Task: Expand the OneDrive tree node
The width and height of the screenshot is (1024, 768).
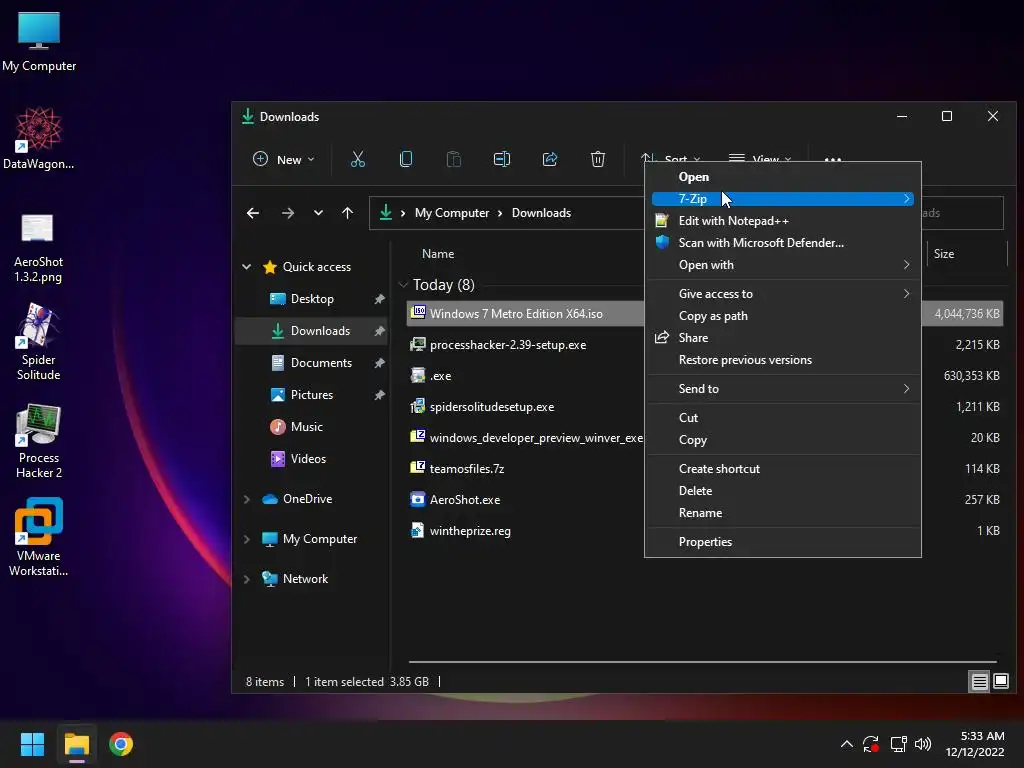Action: pyautogui.click(x=247, y=499)
